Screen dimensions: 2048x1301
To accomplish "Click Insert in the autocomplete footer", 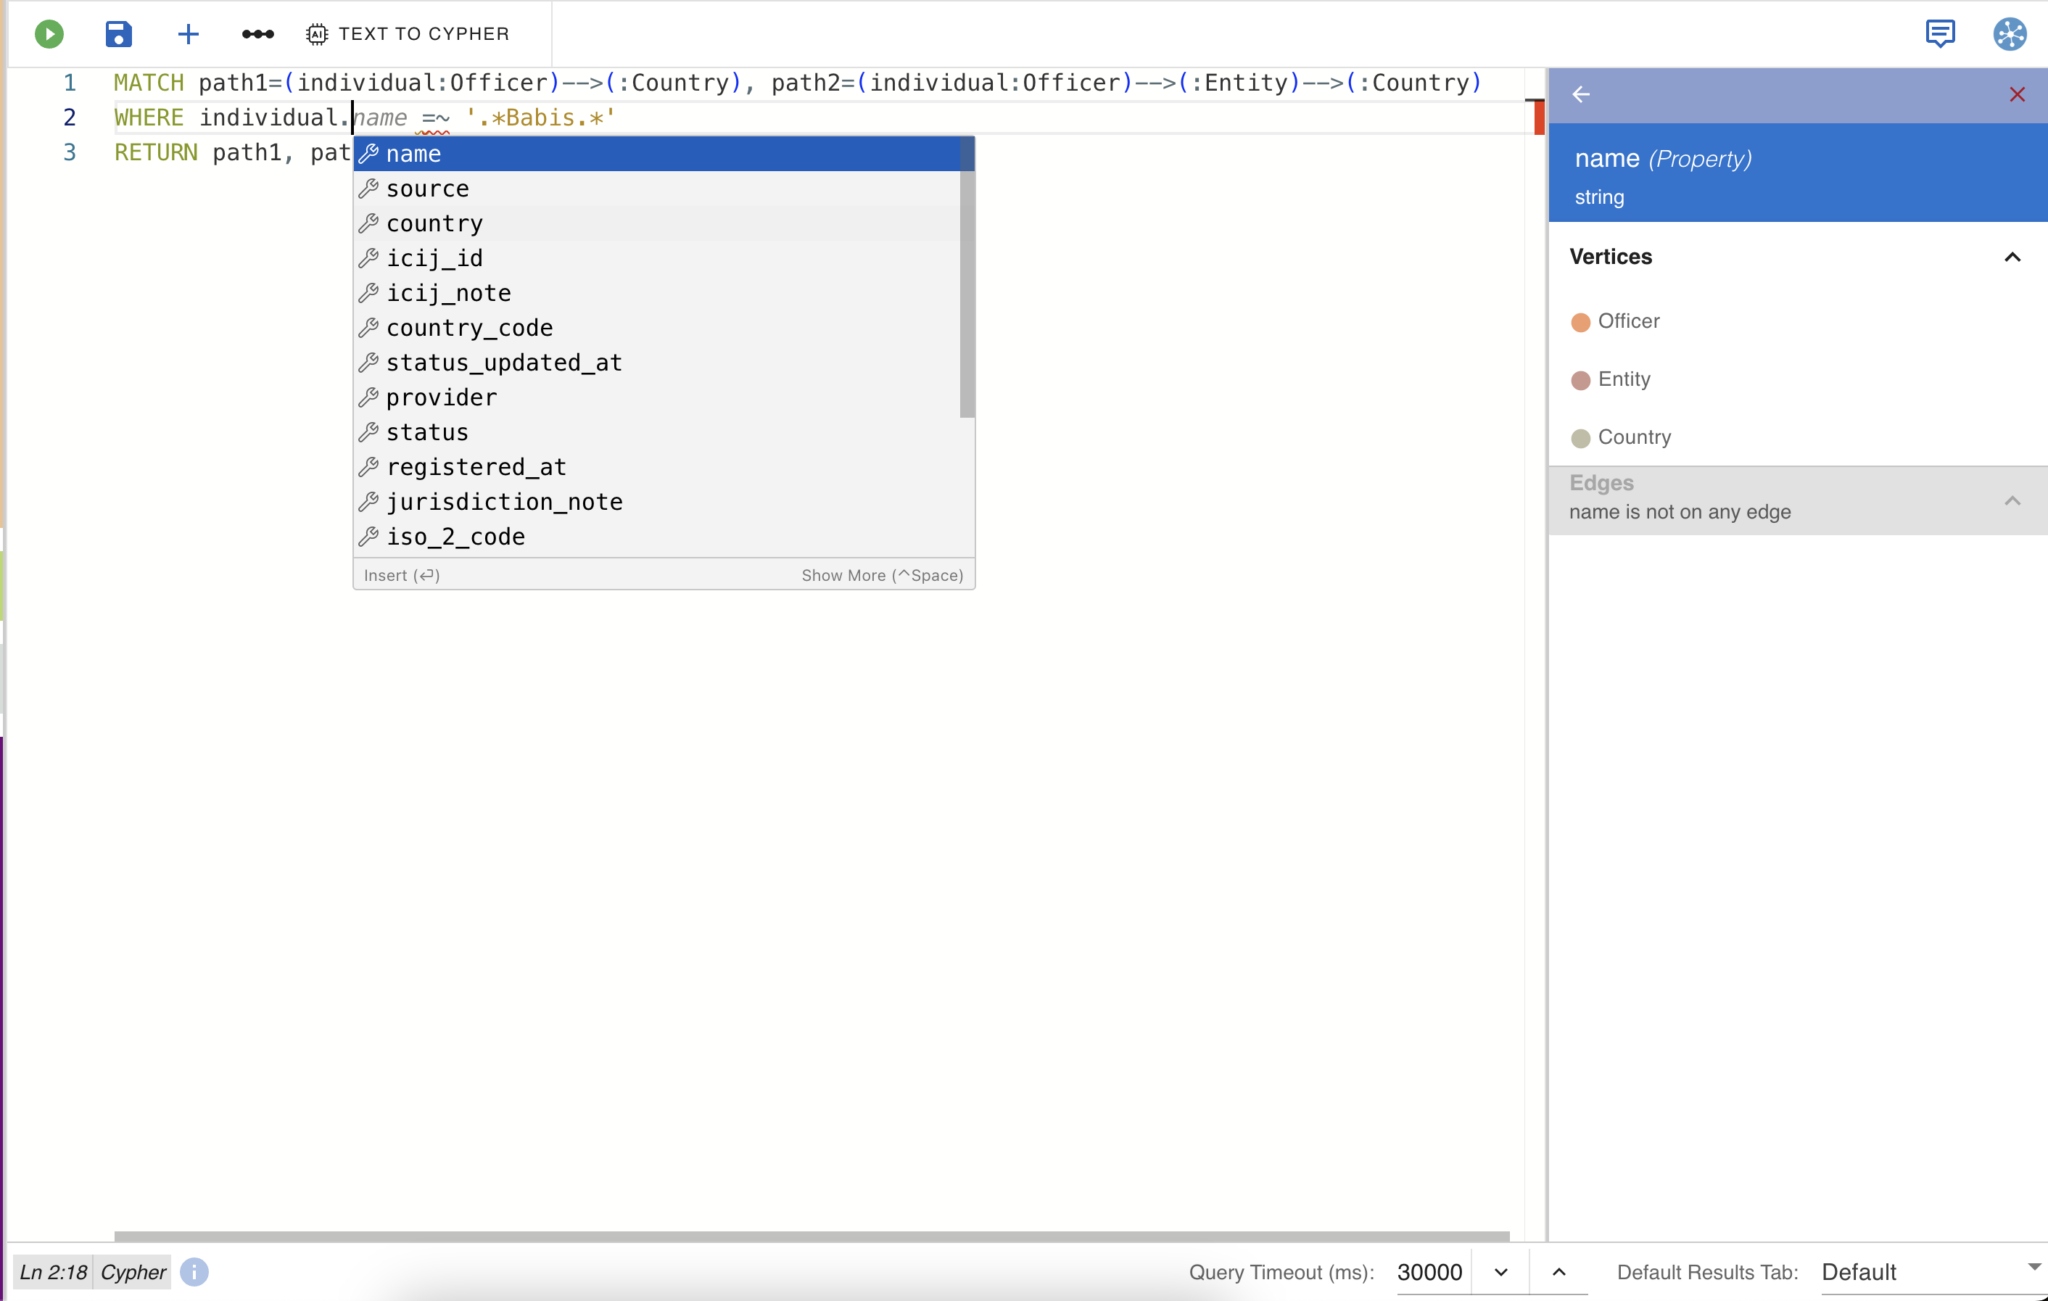I will [402, 575].
